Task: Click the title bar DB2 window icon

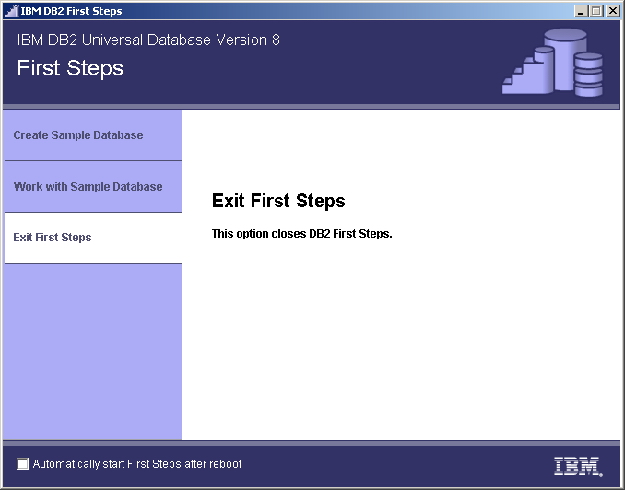Action: click(x=12, y=11)
